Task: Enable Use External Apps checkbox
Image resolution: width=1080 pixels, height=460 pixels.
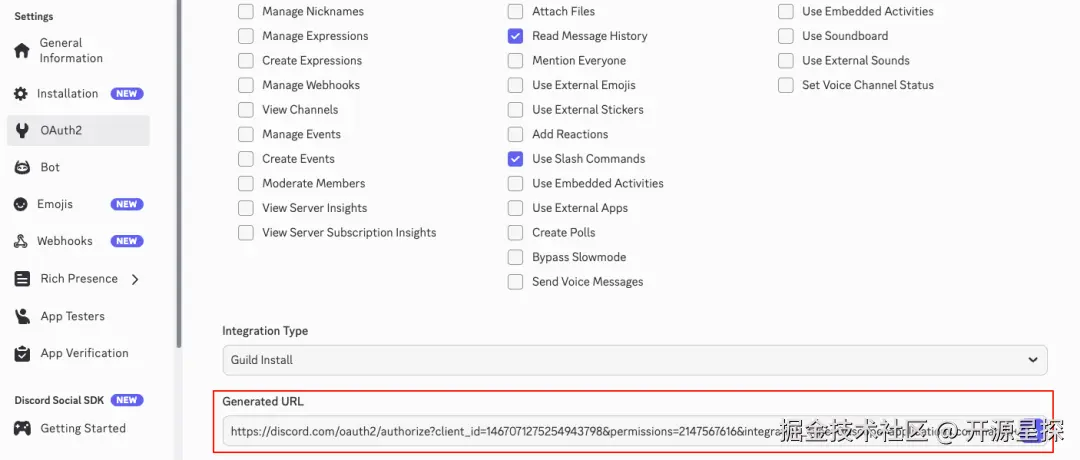Action: (x=515, y=208)
